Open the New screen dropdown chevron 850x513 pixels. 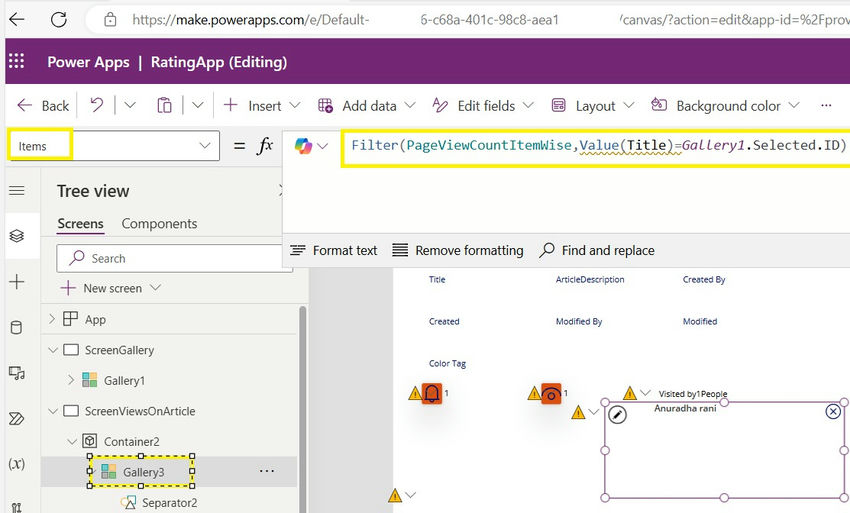[156, 287]
